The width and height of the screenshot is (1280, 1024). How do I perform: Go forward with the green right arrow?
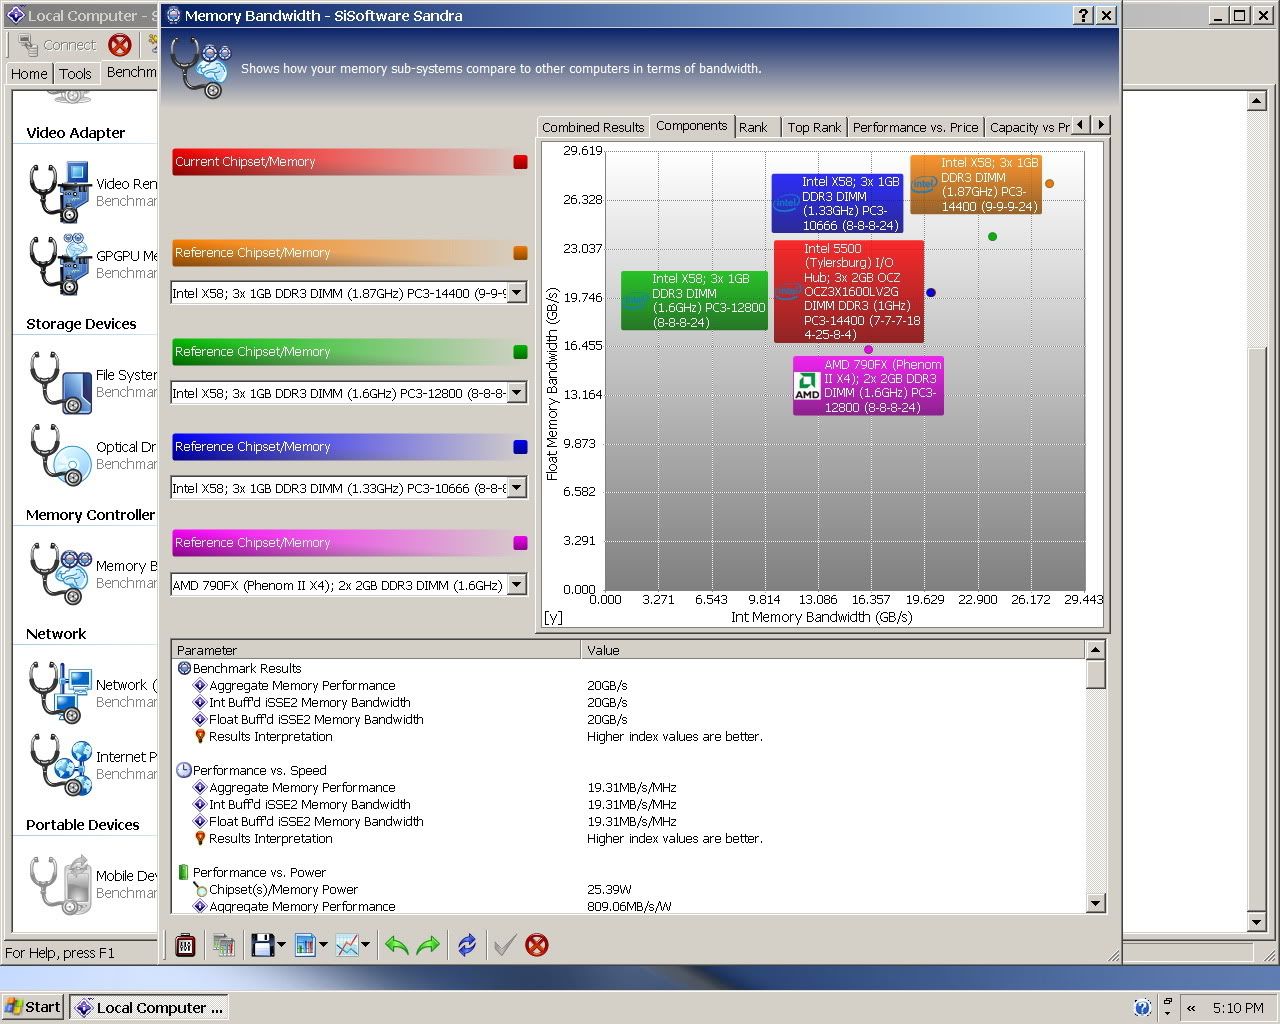(428, 945)
